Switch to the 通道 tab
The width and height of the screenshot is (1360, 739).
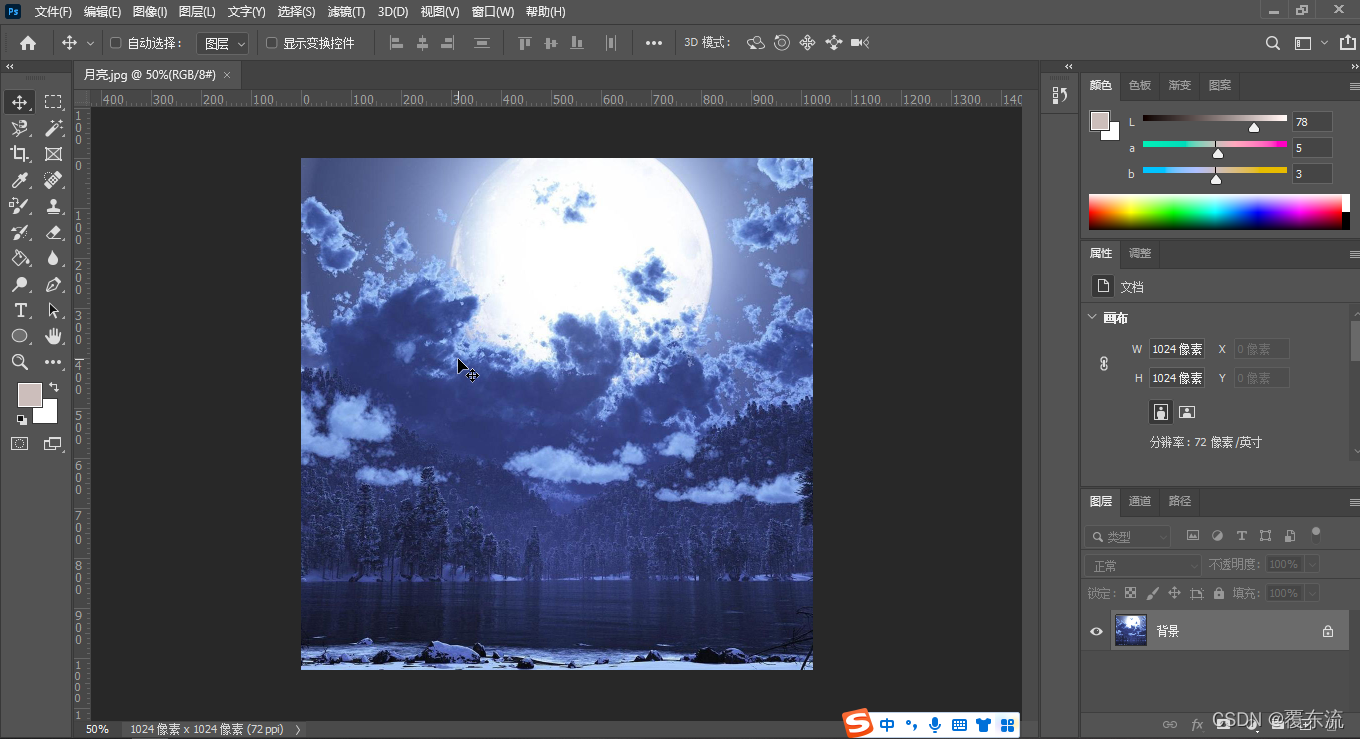point(1140,501)
